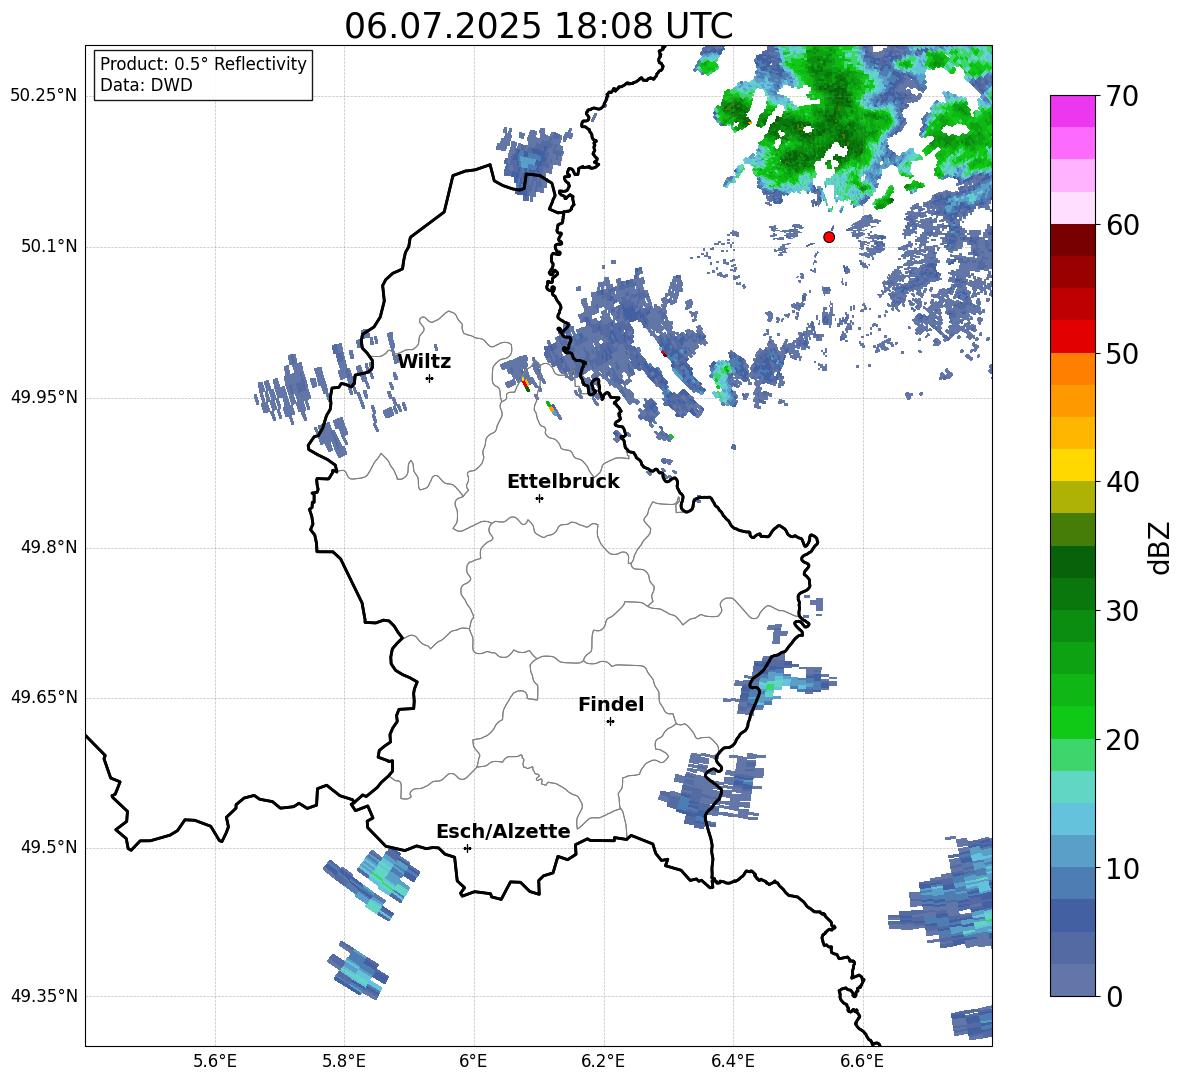Click the Esch/Alzette station cross marker
Viewport: 1184px width, 1081px height.
point(467,848)
